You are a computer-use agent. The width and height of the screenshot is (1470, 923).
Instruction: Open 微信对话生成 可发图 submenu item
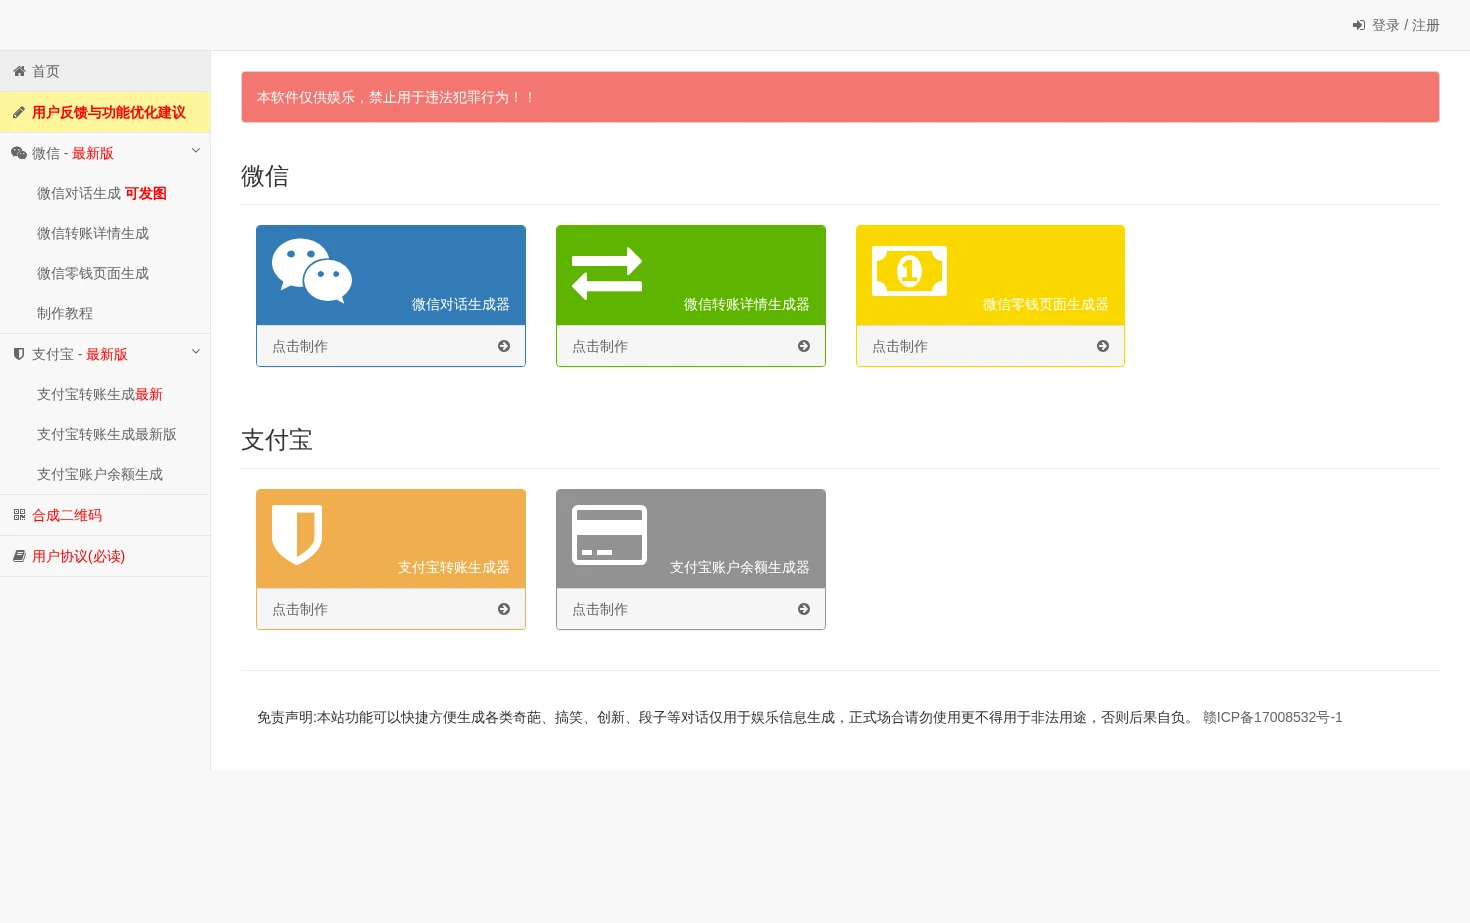click(105, 193)
